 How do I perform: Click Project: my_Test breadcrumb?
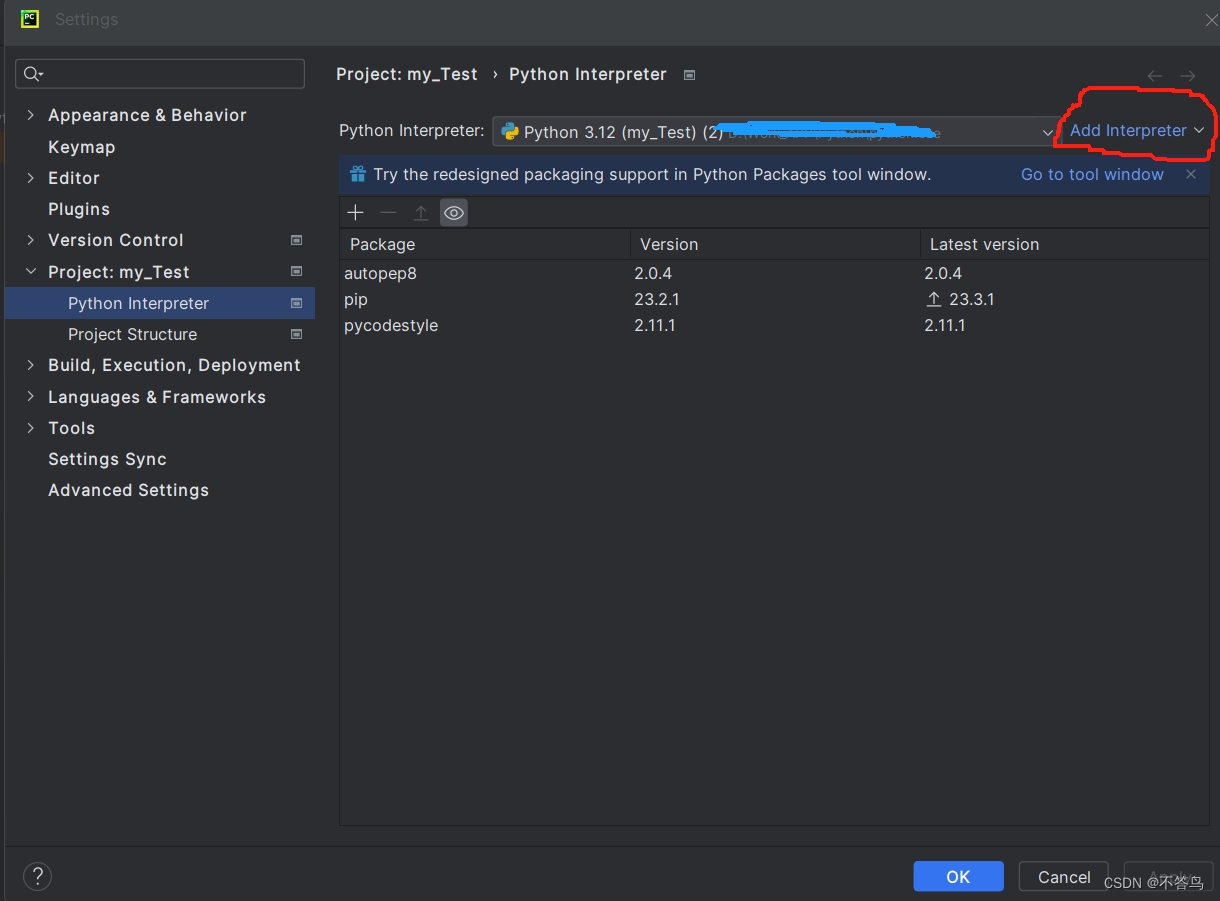[407, 75]
